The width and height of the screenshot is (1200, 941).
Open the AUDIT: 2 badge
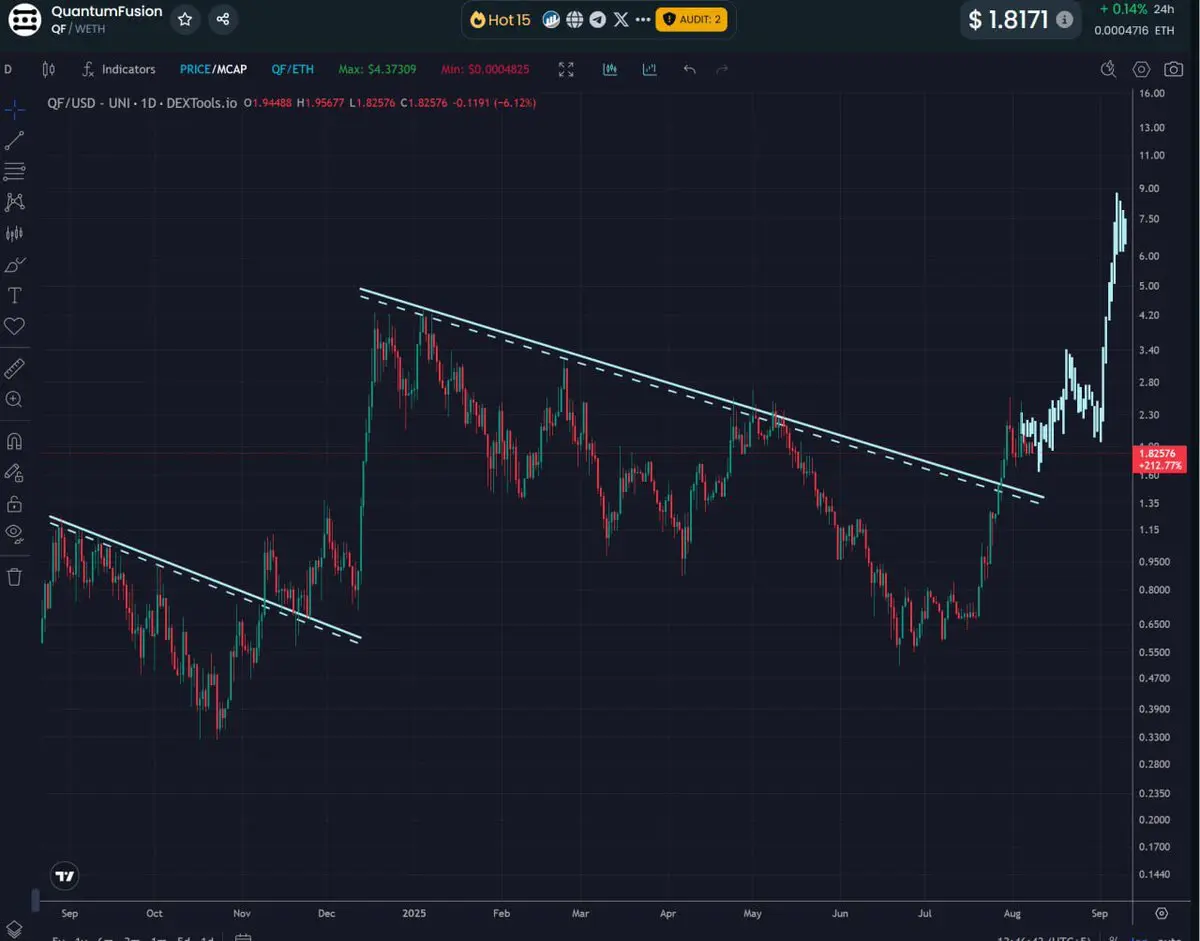(690, 19)
